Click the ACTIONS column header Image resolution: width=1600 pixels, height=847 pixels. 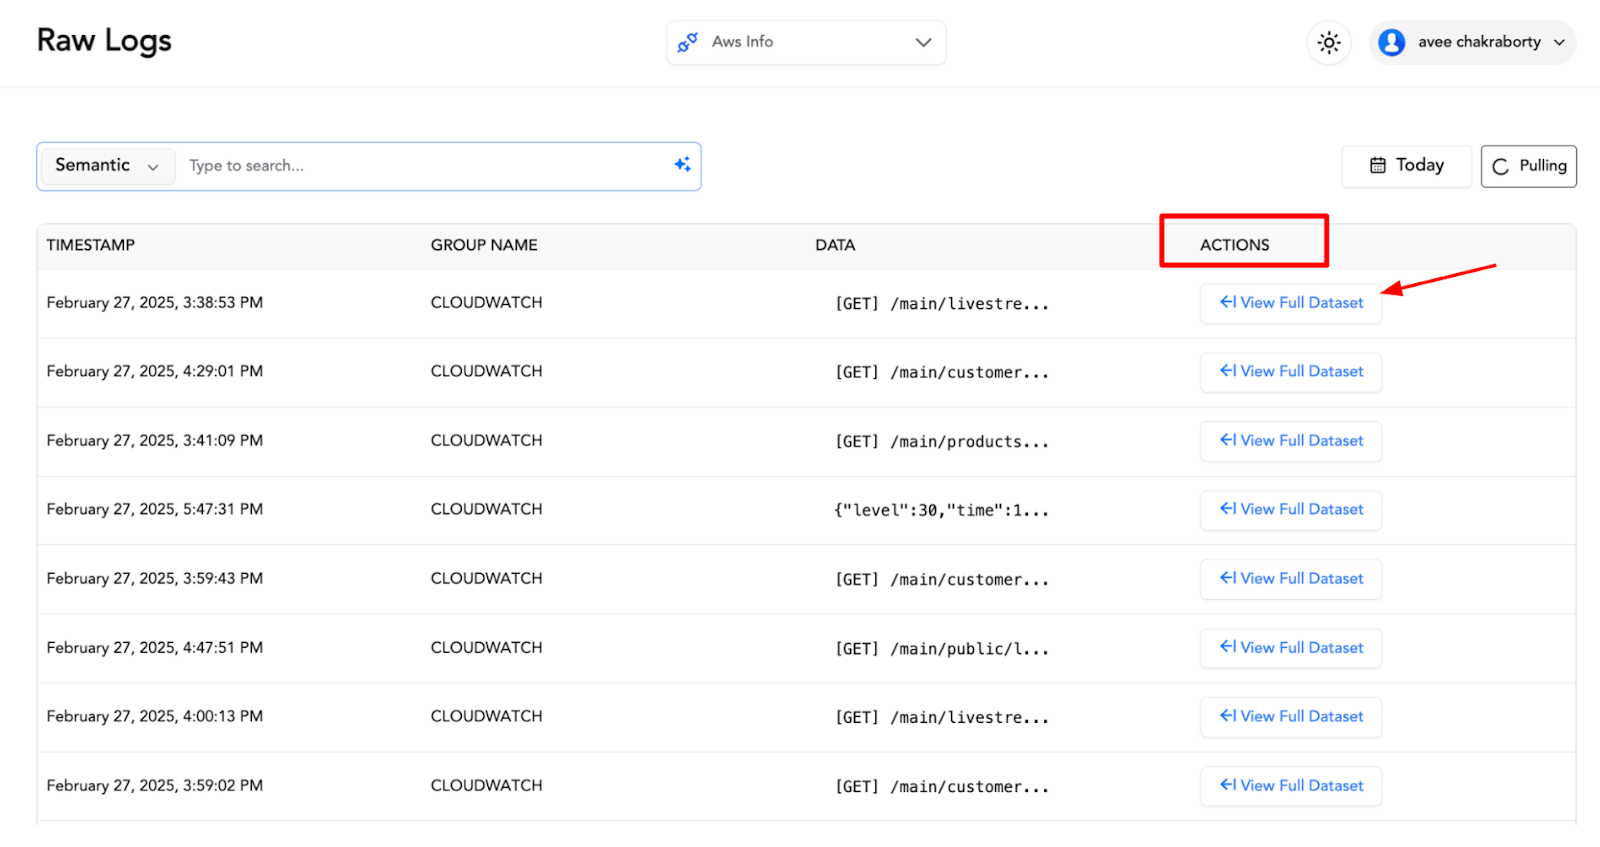click(x=1235, y=245)
